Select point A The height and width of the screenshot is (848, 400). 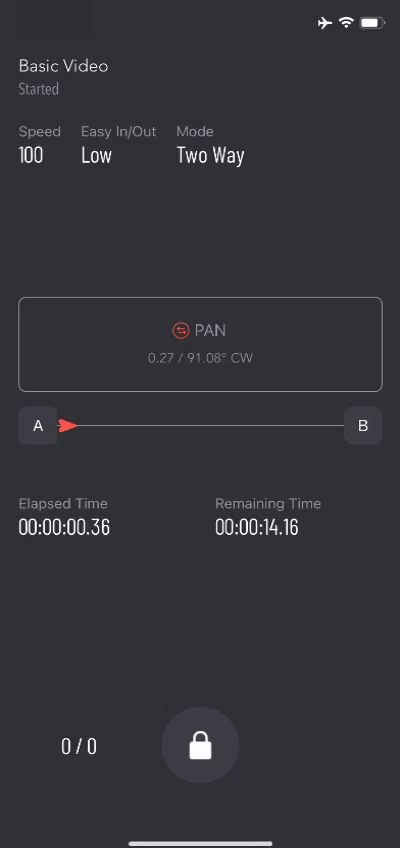click(38, 426)
